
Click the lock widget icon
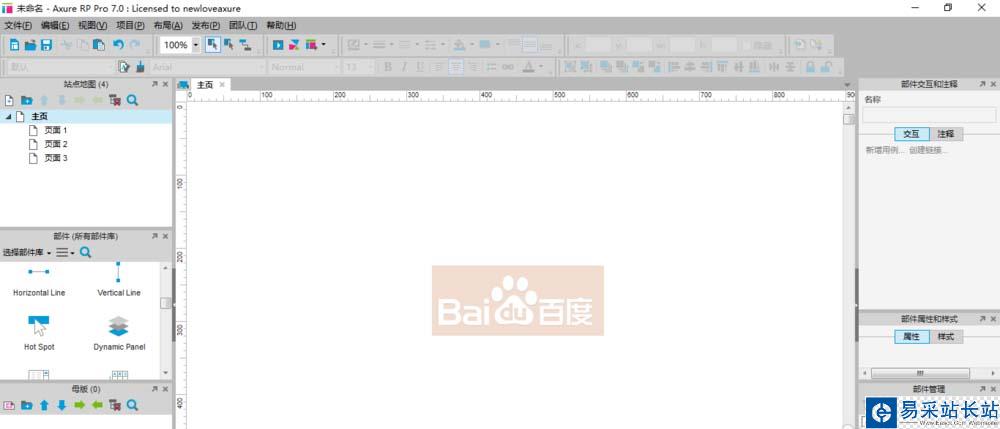[810, 67]
